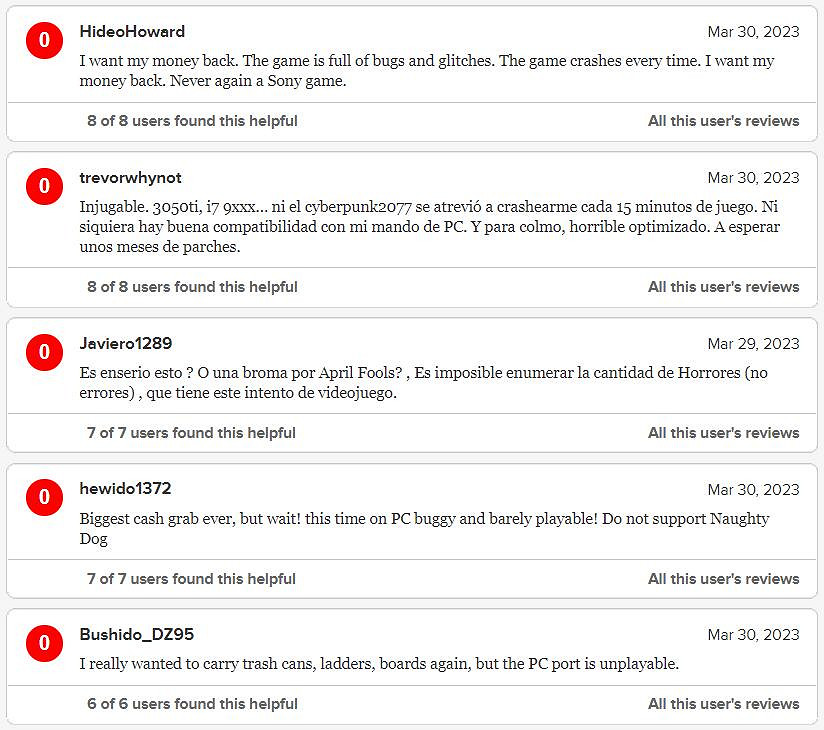The width and height of the screenshot is (824, 730).
Task: Click the Mar 29, 2023 review date
Action: 753,344
